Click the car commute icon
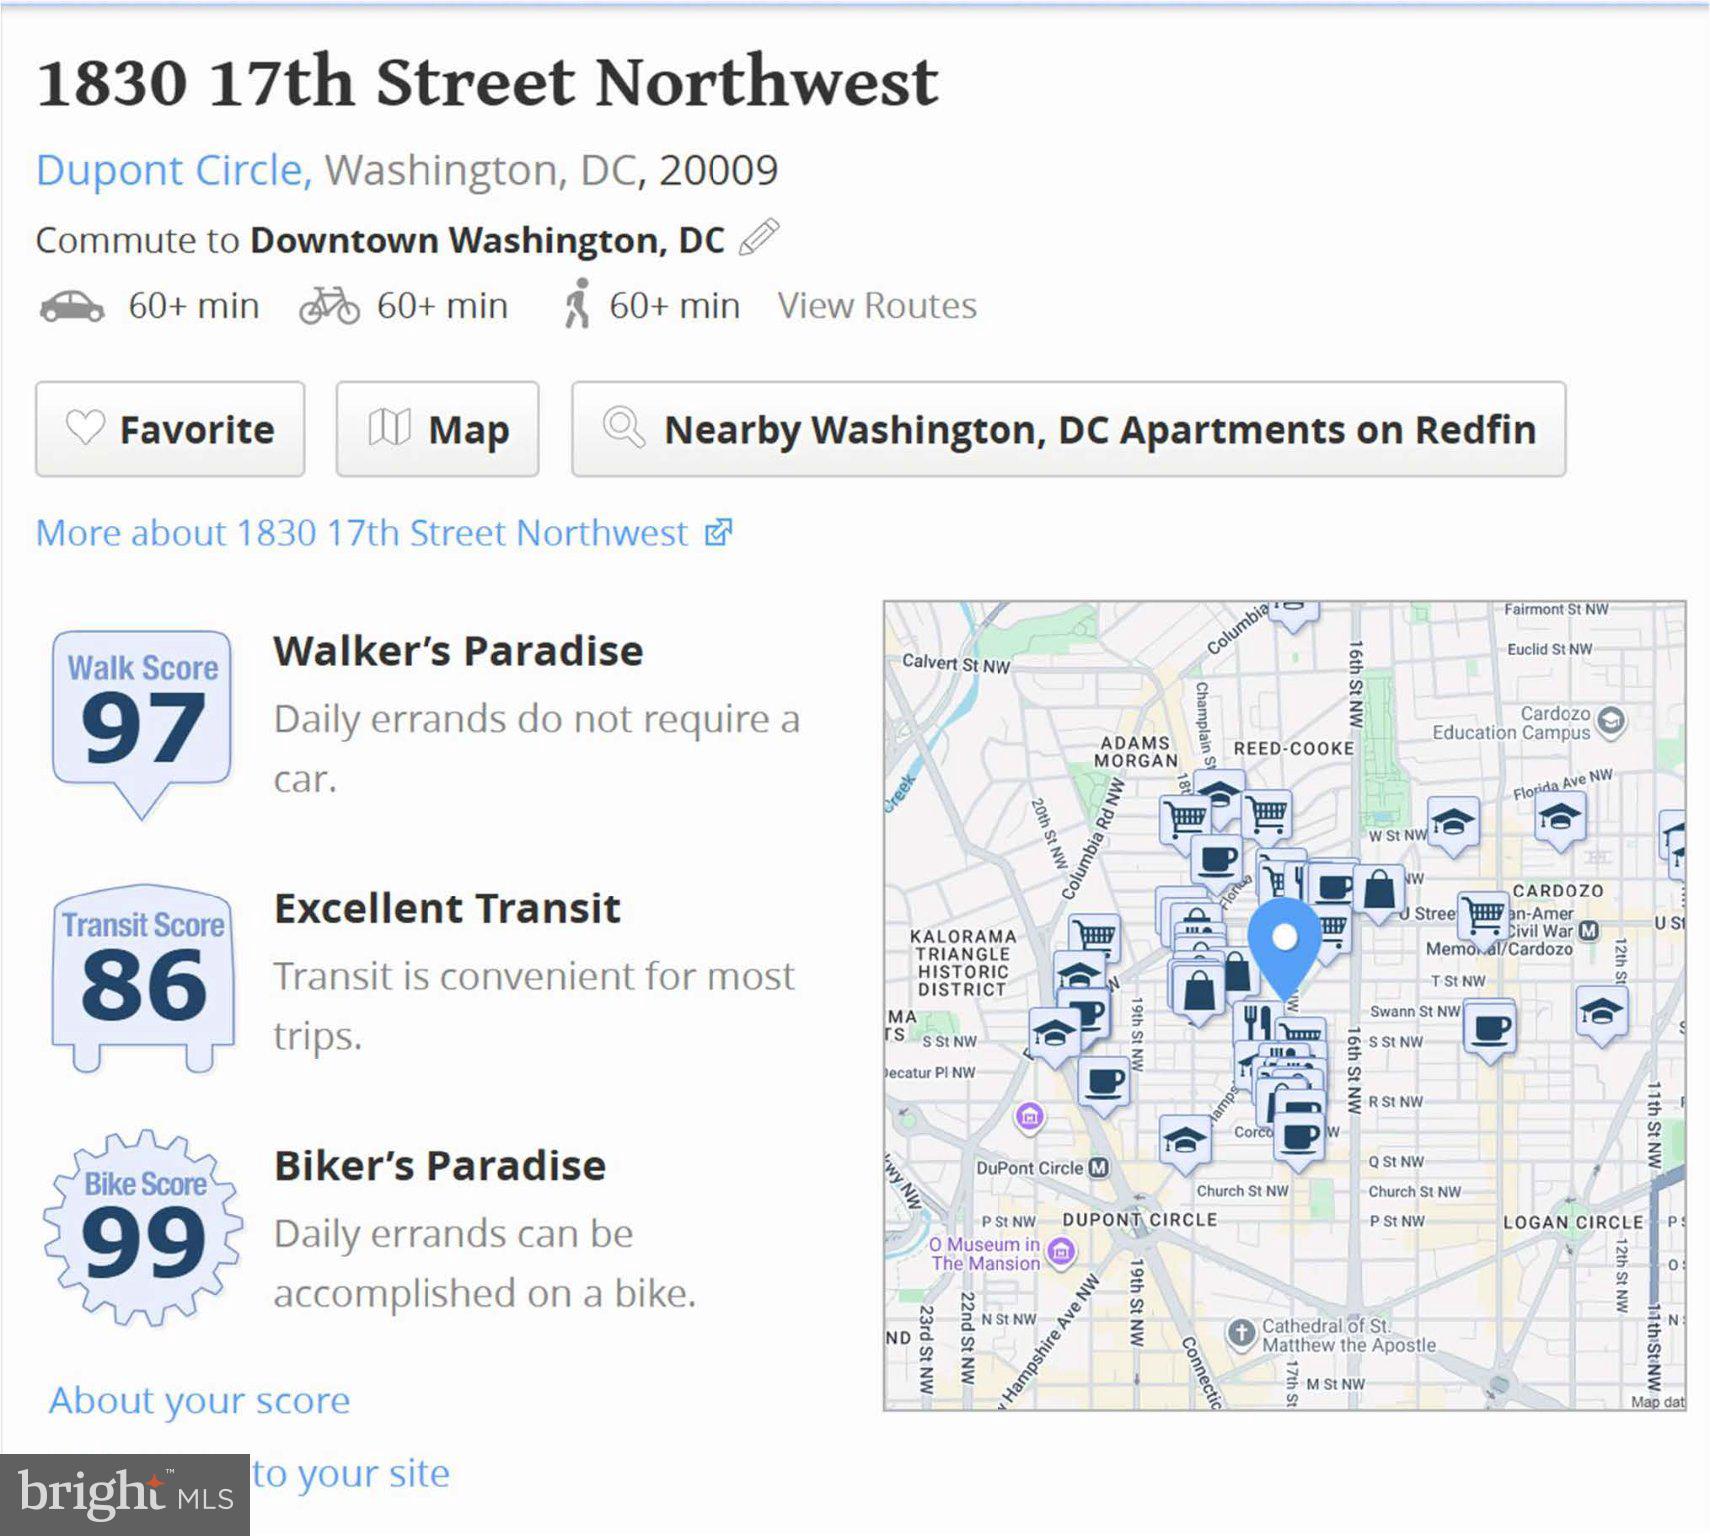Image resolution: width=1710 pixels, height=1536 pixels. pyautogui.click(x=71, y=307)
